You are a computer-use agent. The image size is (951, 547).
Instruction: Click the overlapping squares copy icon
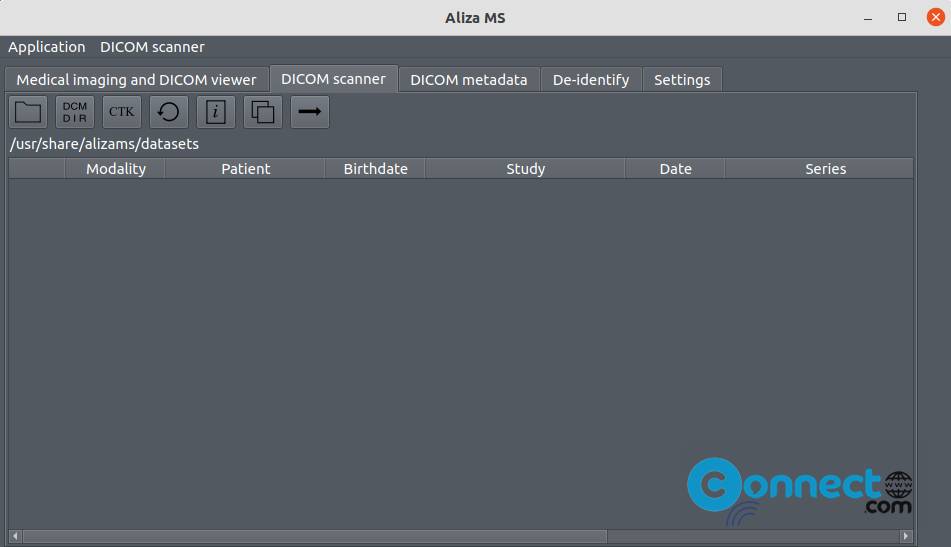tap(263, 112)
